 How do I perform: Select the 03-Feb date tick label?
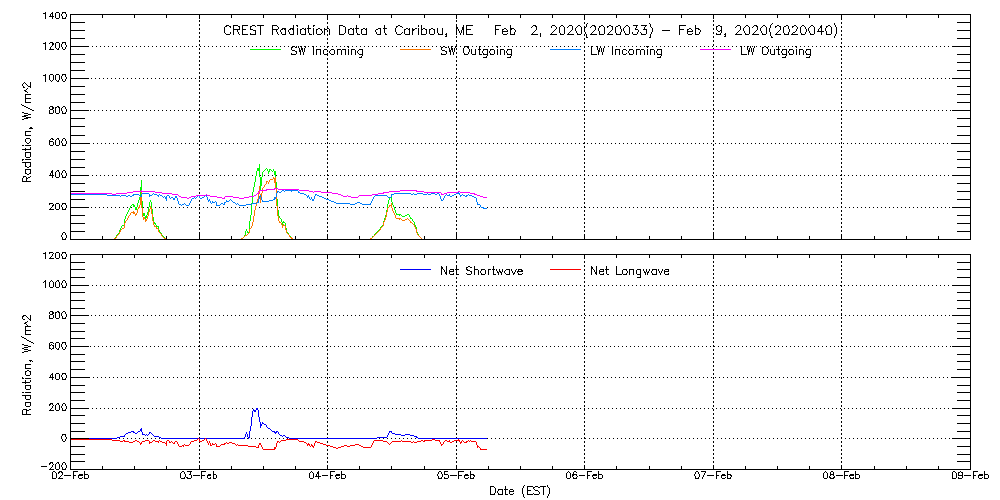tap(200, 476)
